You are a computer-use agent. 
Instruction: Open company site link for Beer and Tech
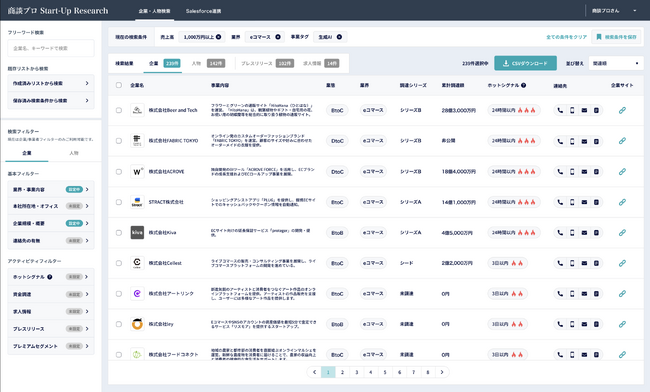tap(622, 110)
